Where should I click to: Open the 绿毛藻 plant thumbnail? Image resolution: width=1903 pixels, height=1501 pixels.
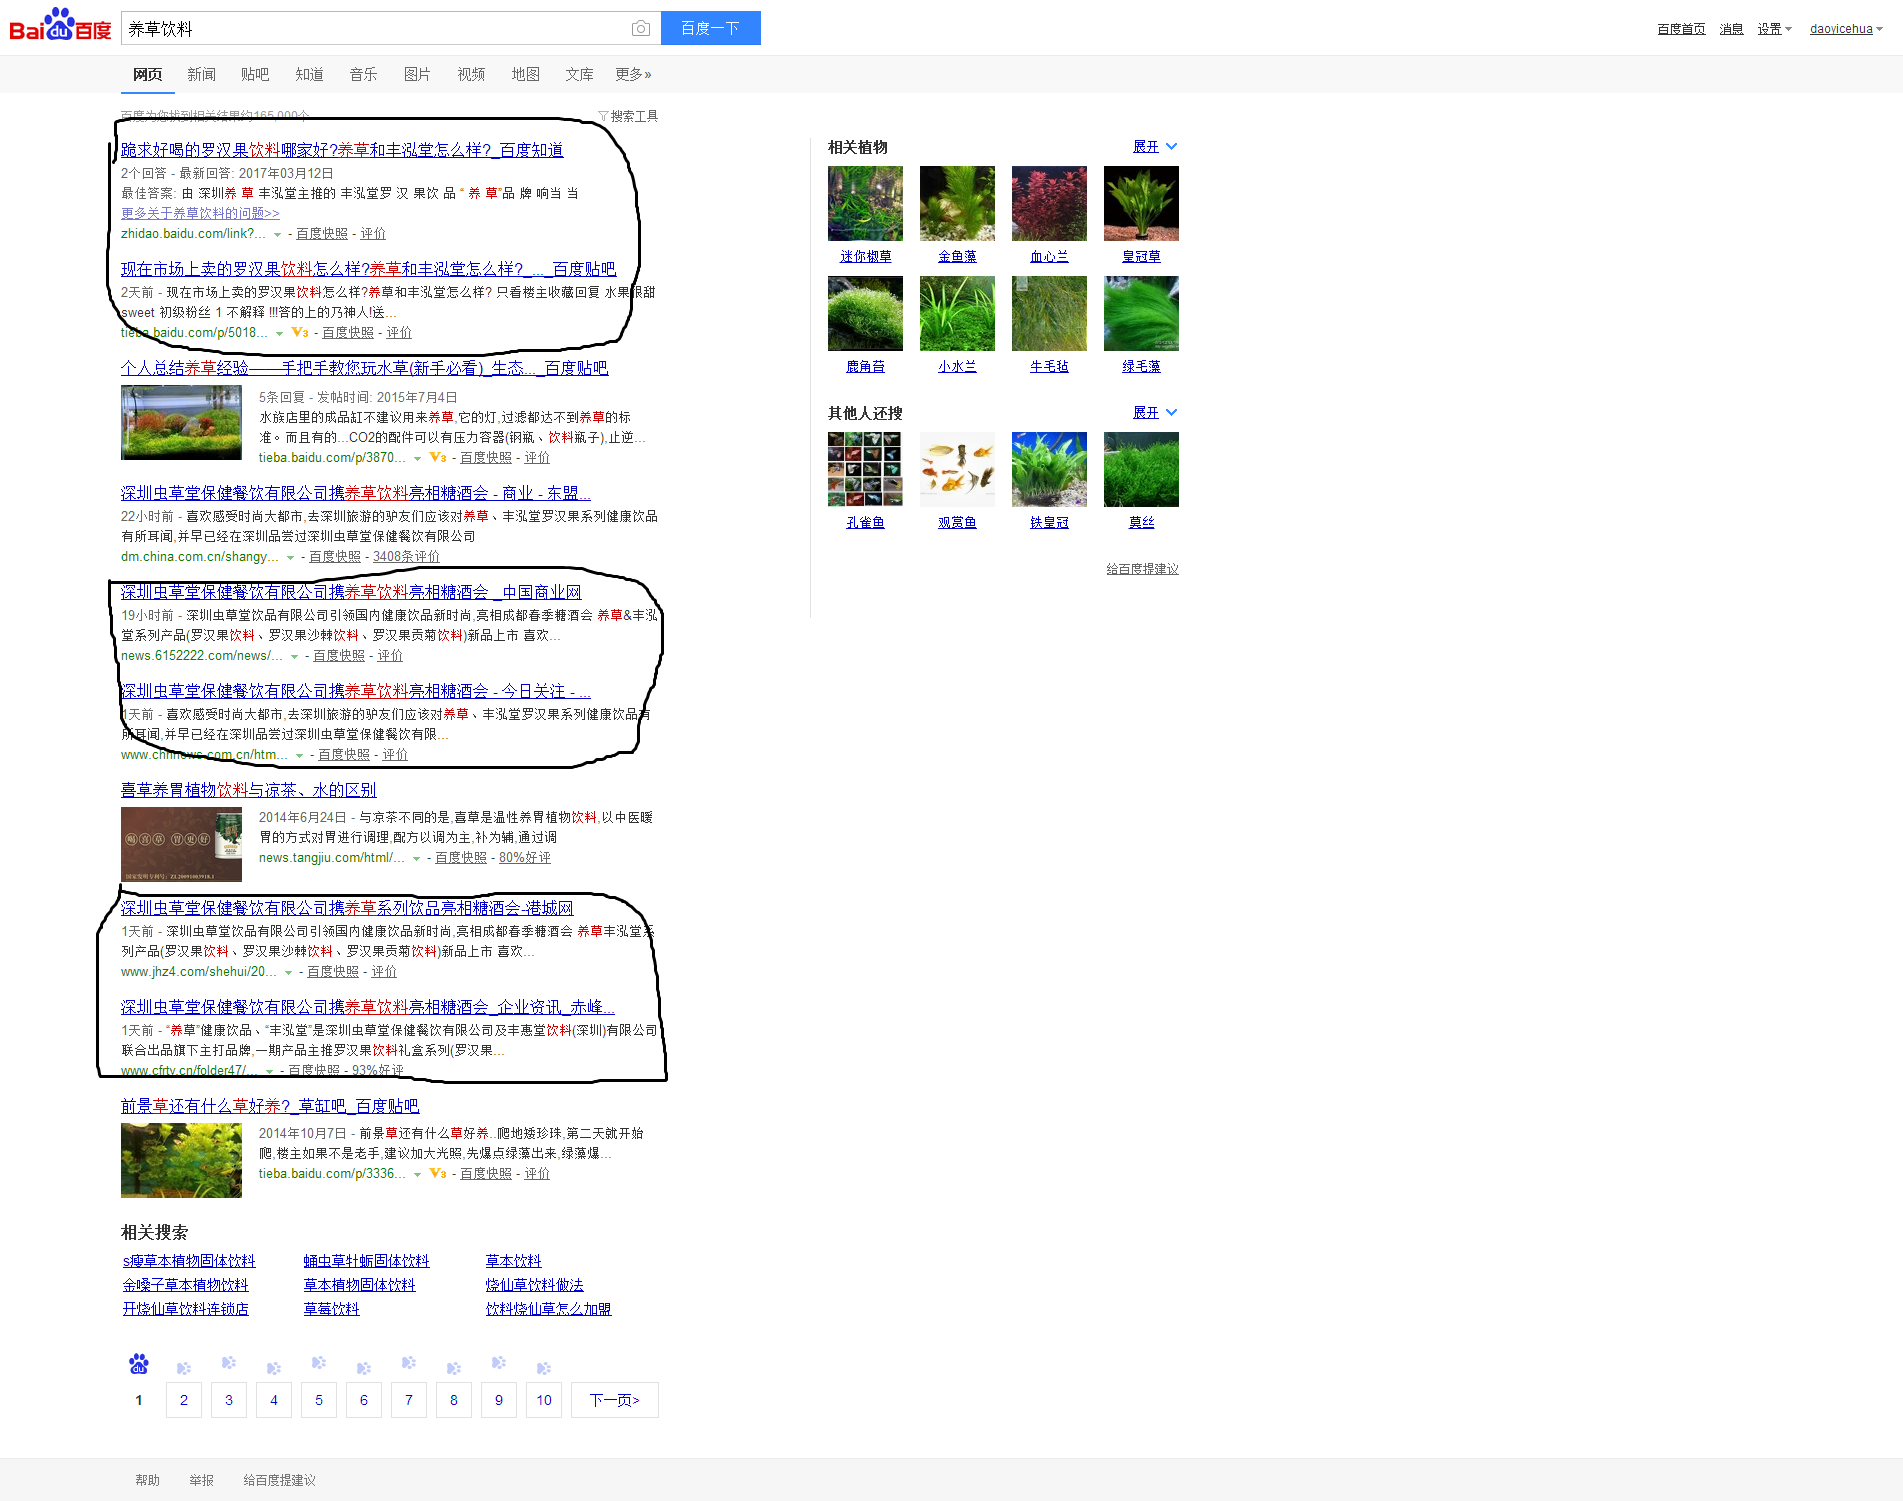click(x=1141, y=313)
